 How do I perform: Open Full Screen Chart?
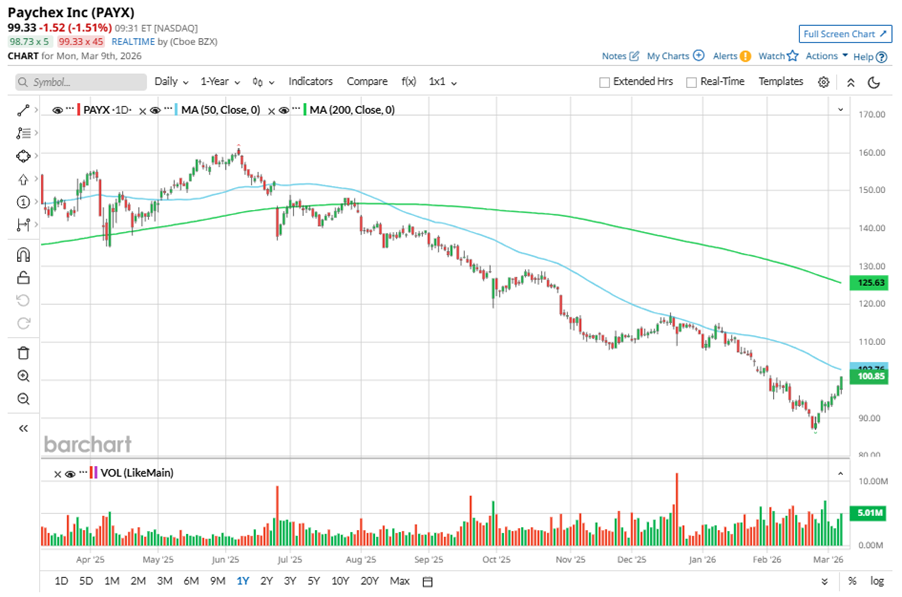tap(845, 34)
